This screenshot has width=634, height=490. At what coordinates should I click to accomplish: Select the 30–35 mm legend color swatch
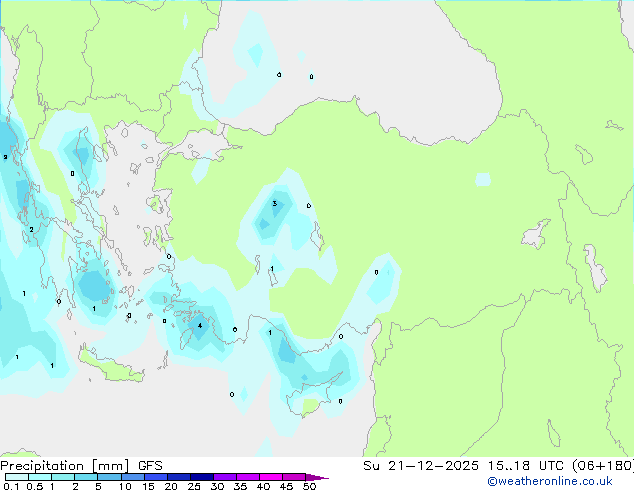(224, 477)
